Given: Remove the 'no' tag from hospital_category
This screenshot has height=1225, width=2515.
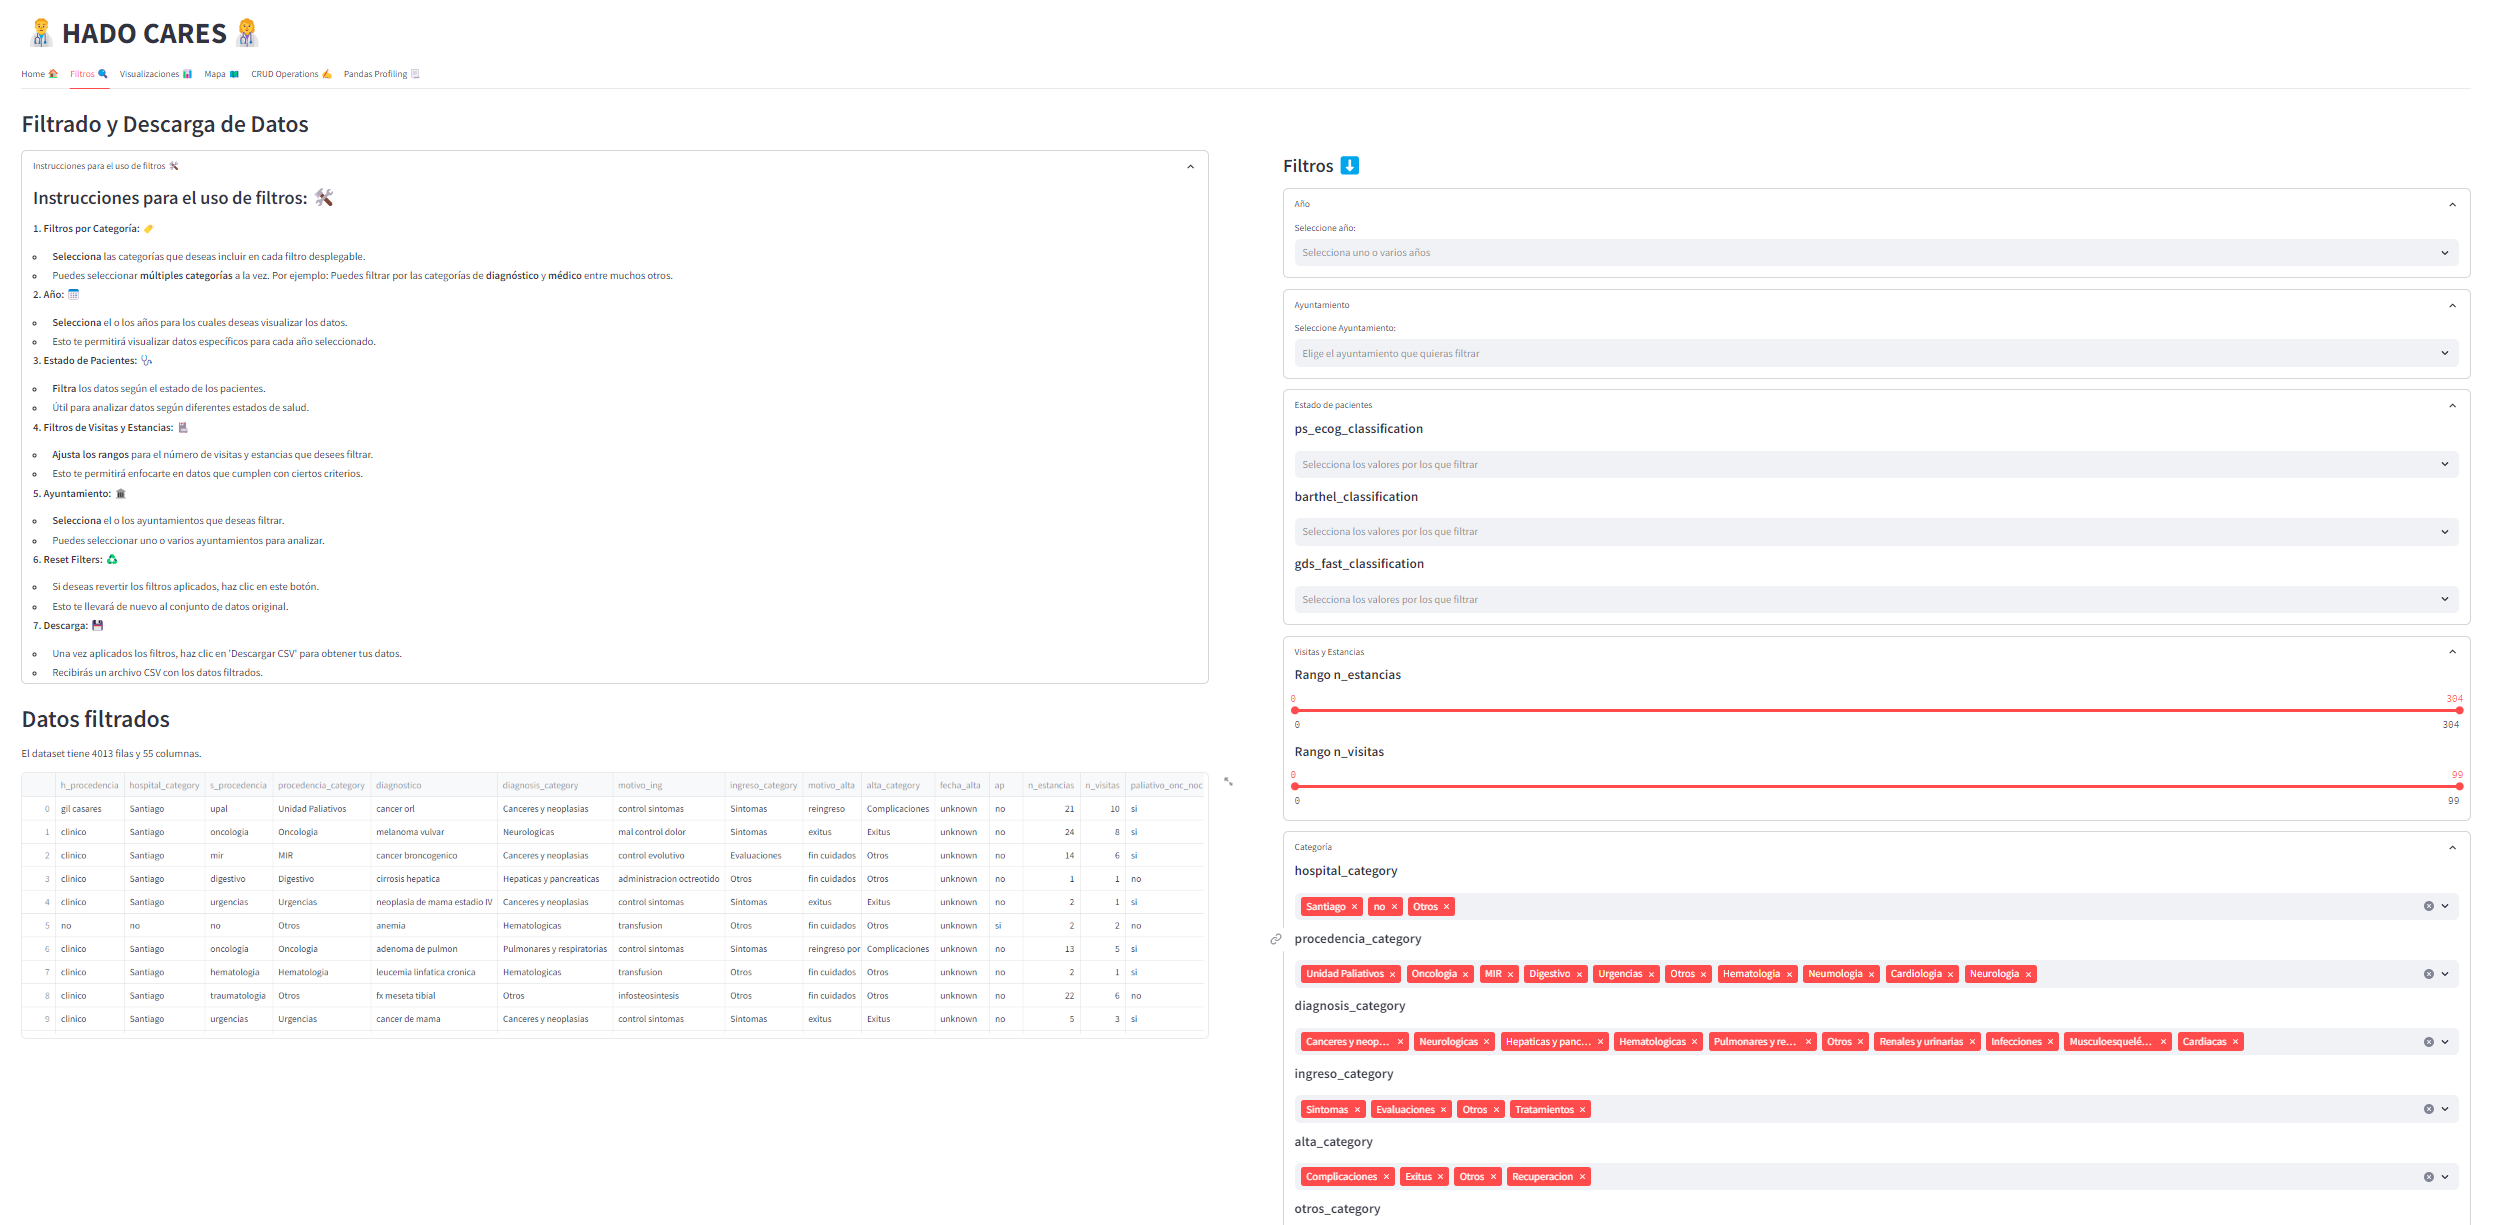Looking at the screenshot, I should 1394,907.
